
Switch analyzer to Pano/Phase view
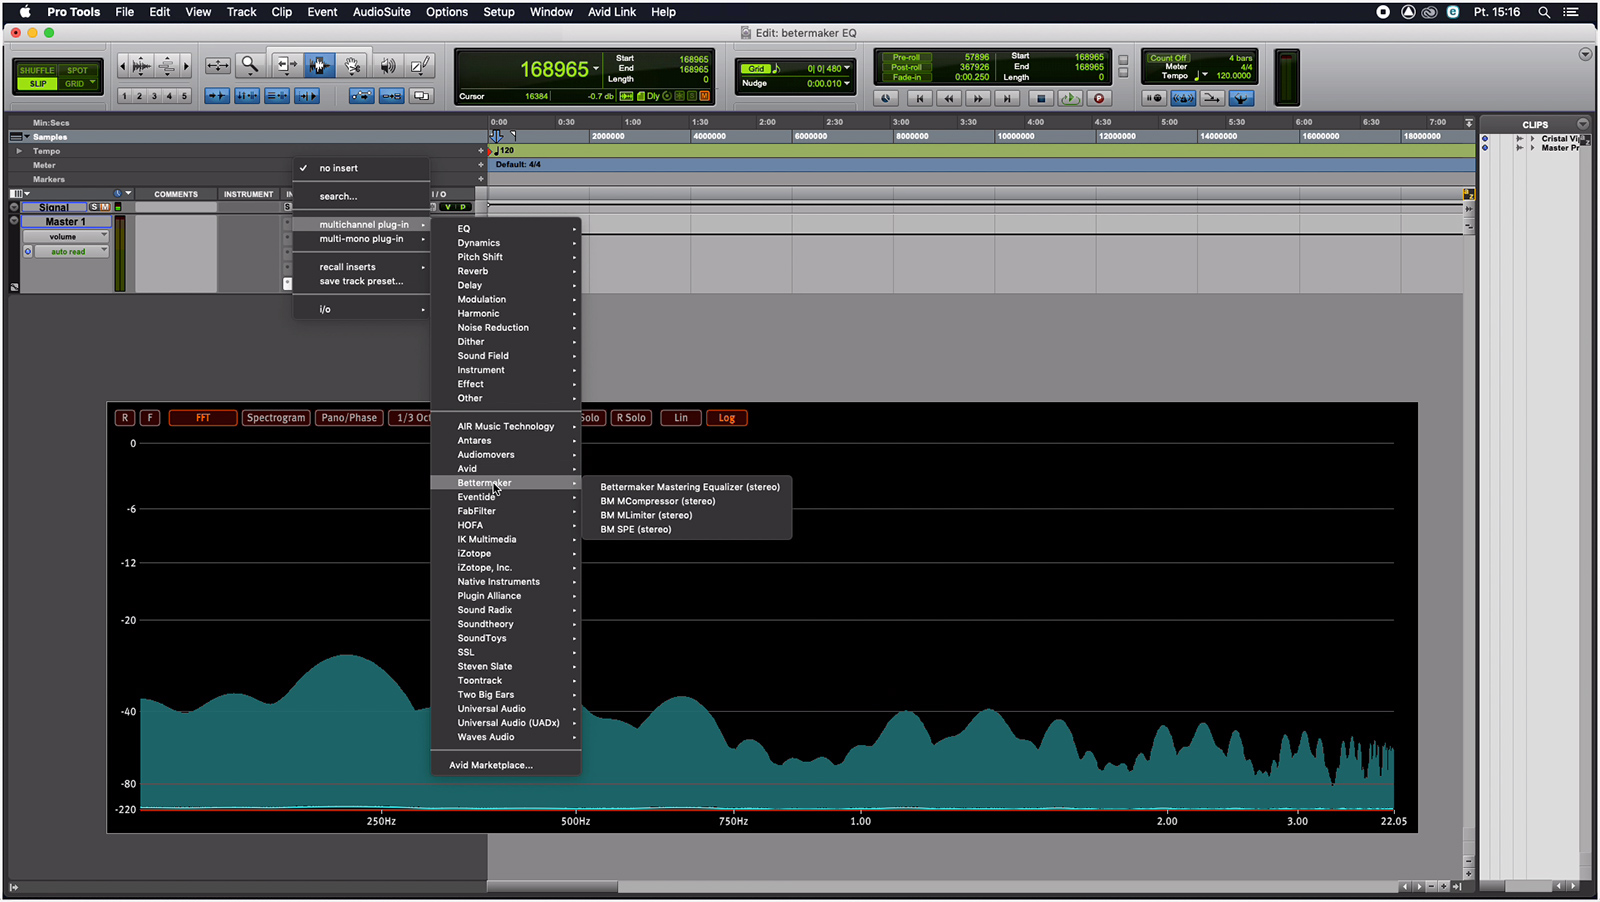tap(349, 418)
